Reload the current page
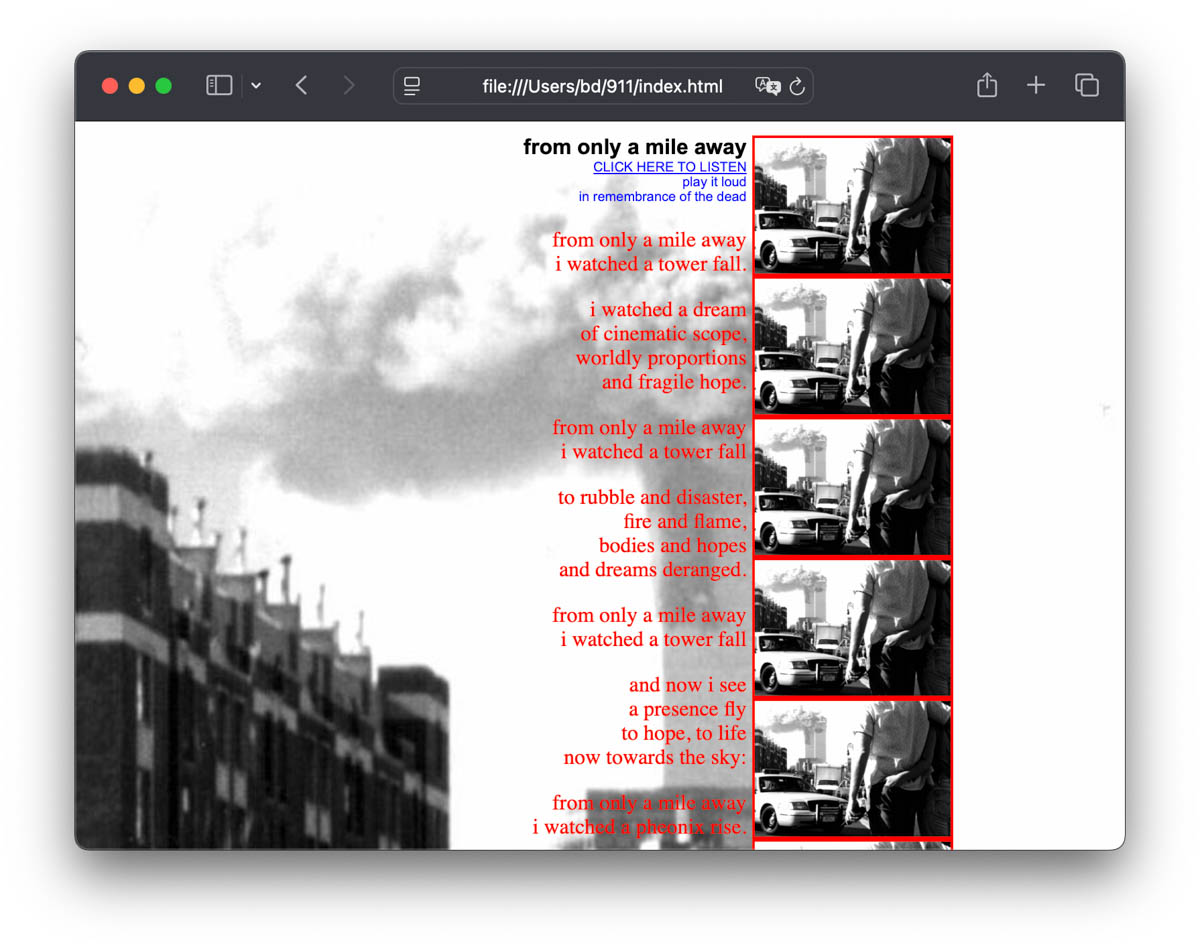The image size is (1200, 949). [797, 87]
